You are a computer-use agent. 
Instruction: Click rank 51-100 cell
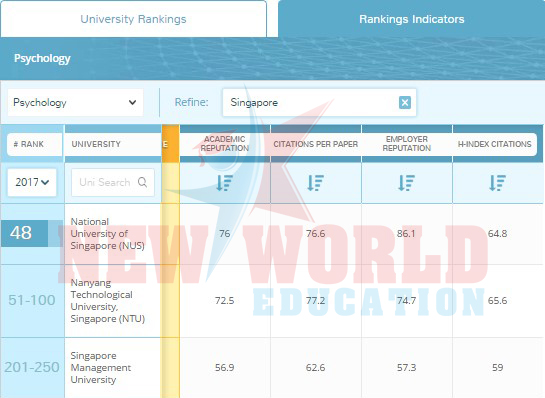32,300
